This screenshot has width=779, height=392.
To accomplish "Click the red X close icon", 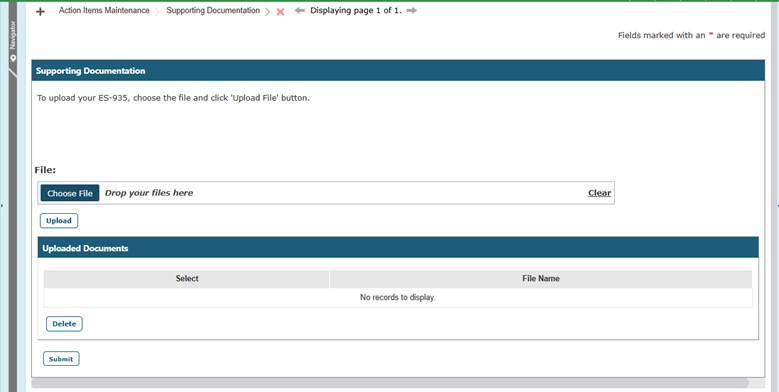I will click(280, 12).
